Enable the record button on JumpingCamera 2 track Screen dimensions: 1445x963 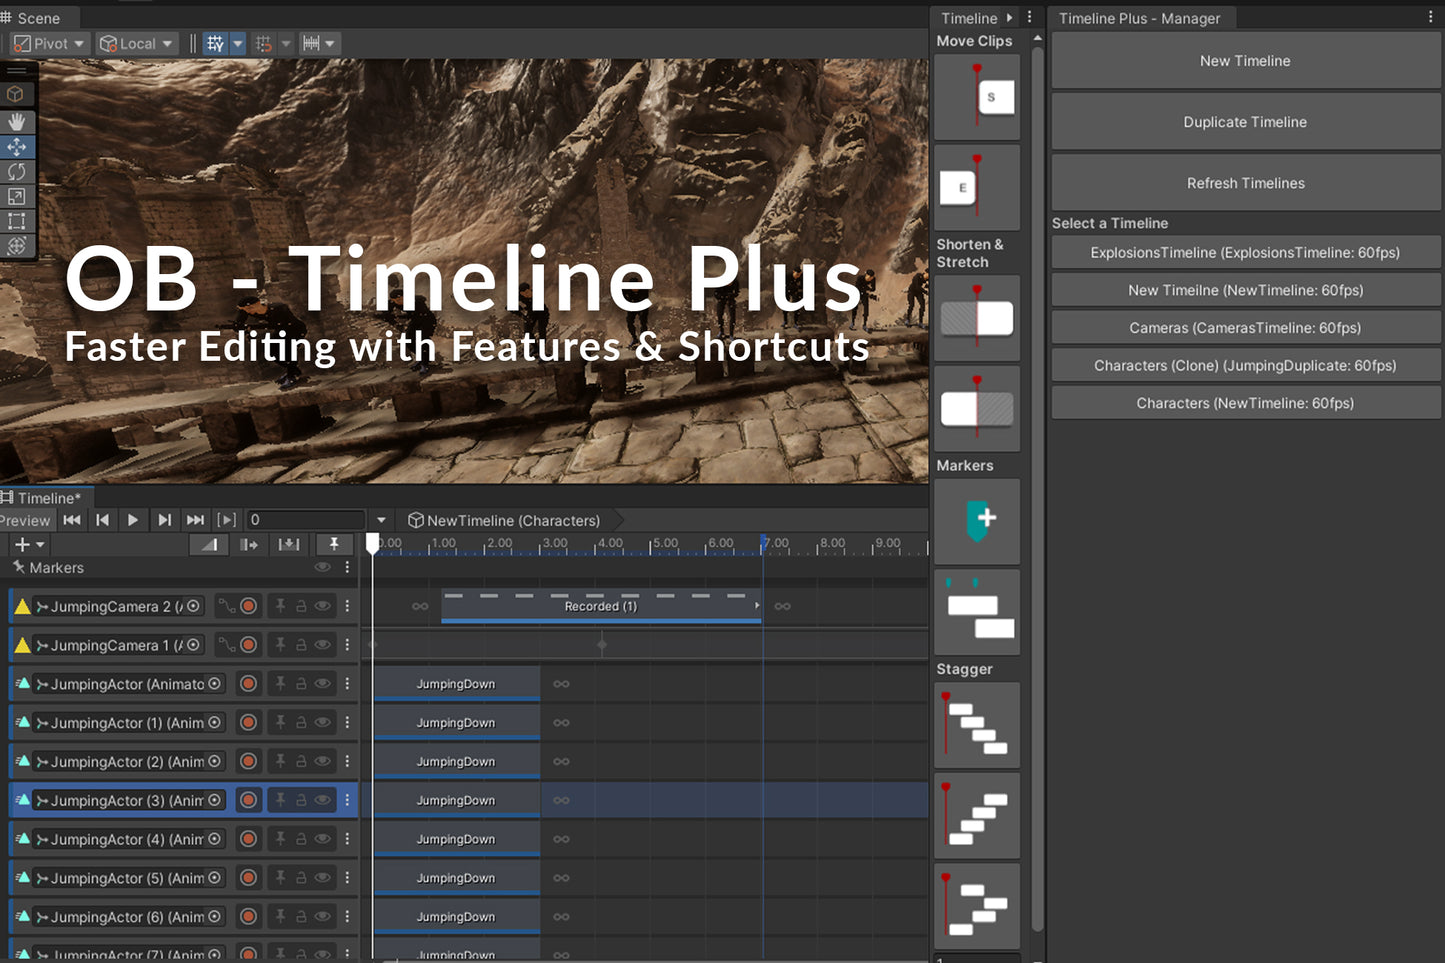(249, 605)
